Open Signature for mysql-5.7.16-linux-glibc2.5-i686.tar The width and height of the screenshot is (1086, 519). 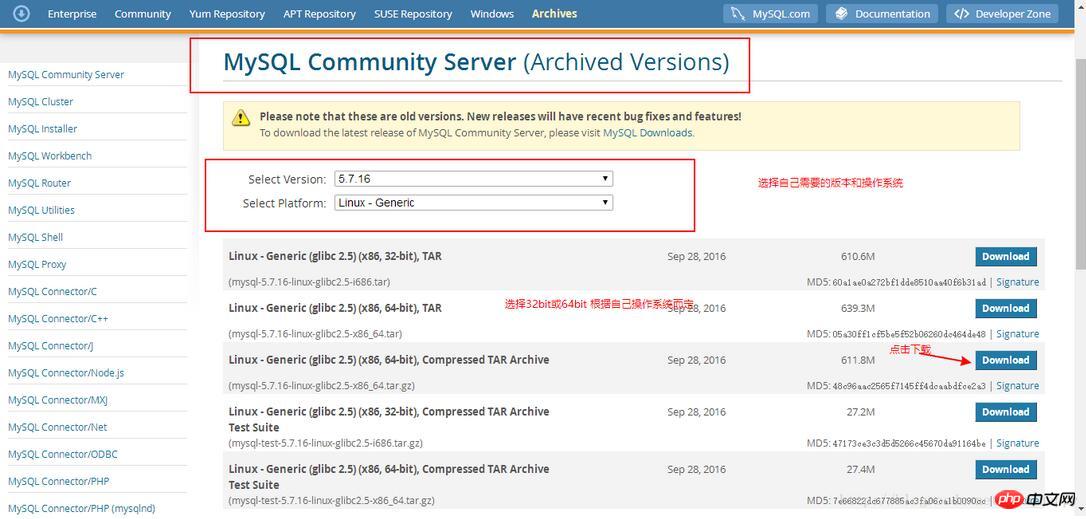(1017, 282)
